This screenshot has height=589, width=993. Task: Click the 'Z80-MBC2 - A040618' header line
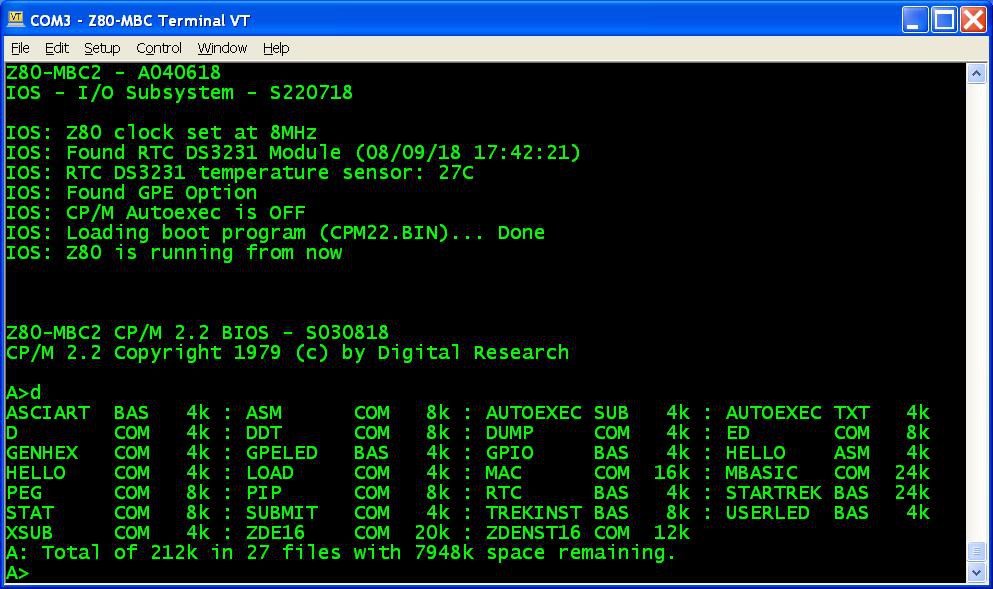coord(113,73)
